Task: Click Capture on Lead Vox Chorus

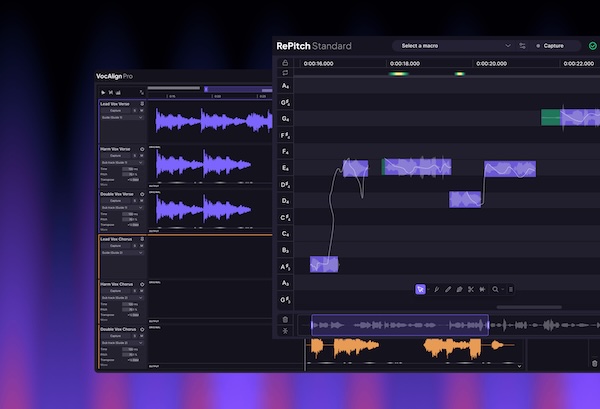Action: tap(116, 246)
